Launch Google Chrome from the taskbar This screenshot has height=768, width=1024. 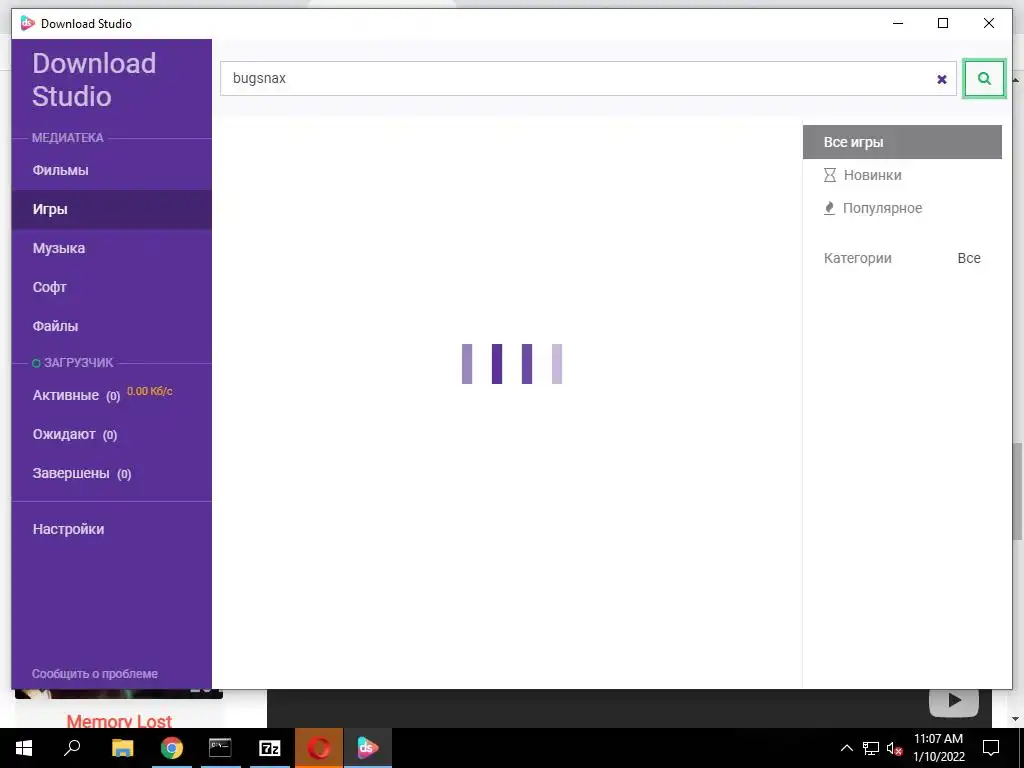(x=172, y=748)
